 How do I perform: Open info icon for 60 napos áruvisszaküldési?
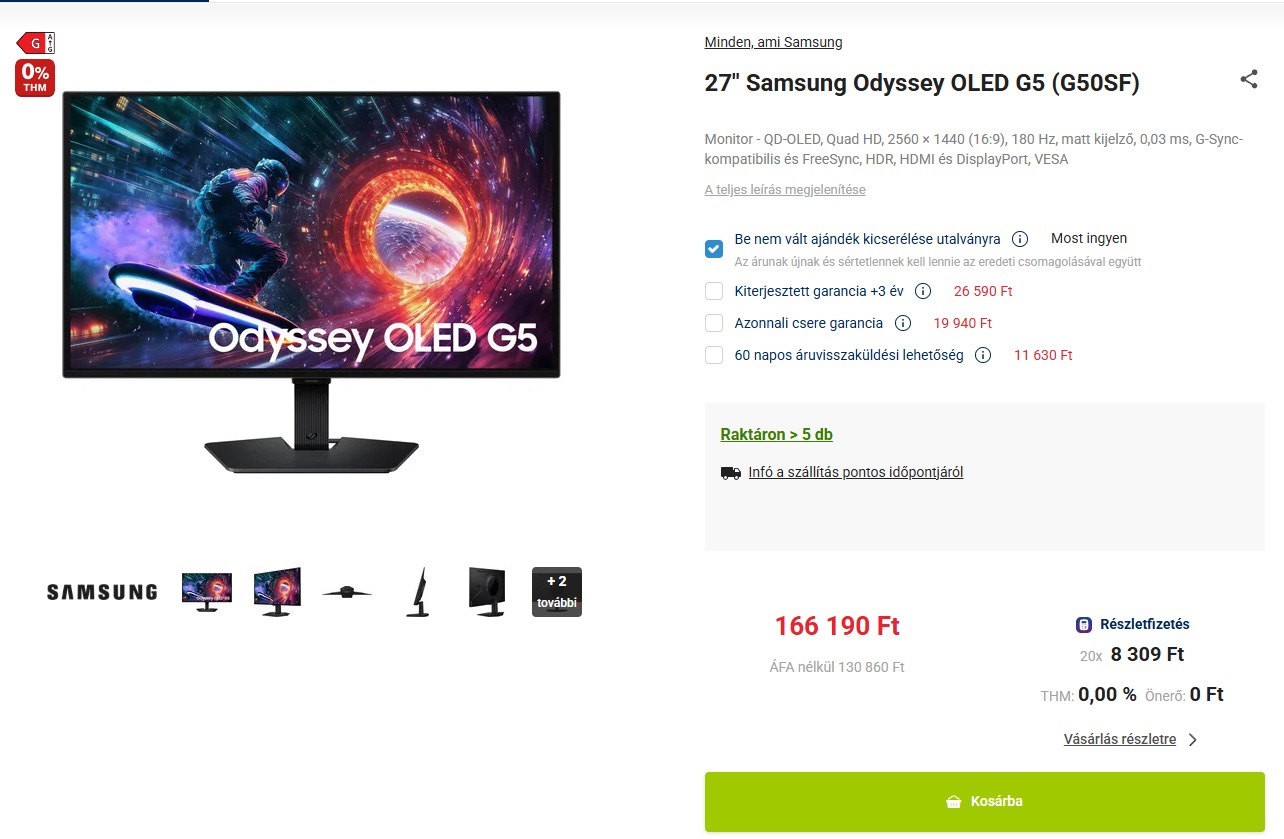coord(983,355)
